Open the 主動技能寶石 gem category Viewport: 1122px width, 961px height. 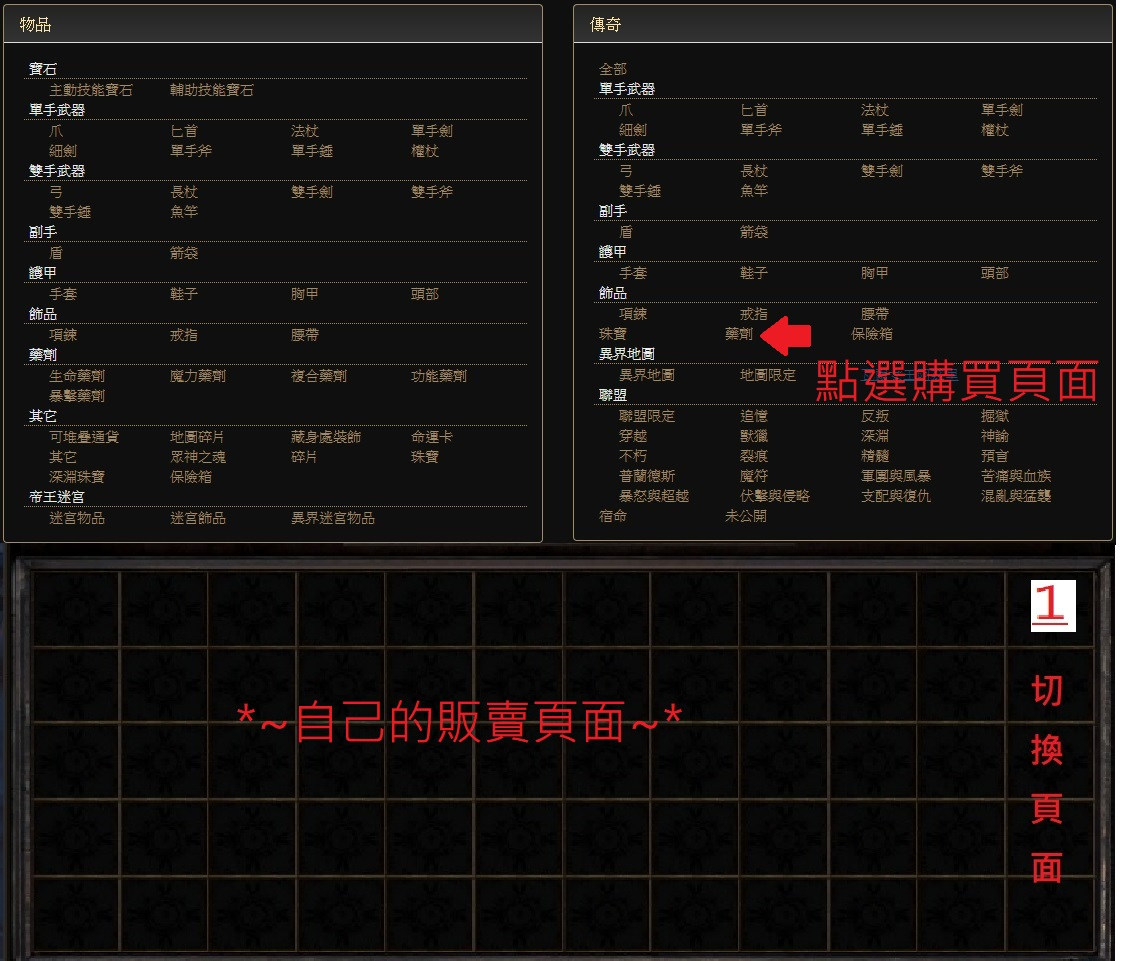tap(90, 88)
